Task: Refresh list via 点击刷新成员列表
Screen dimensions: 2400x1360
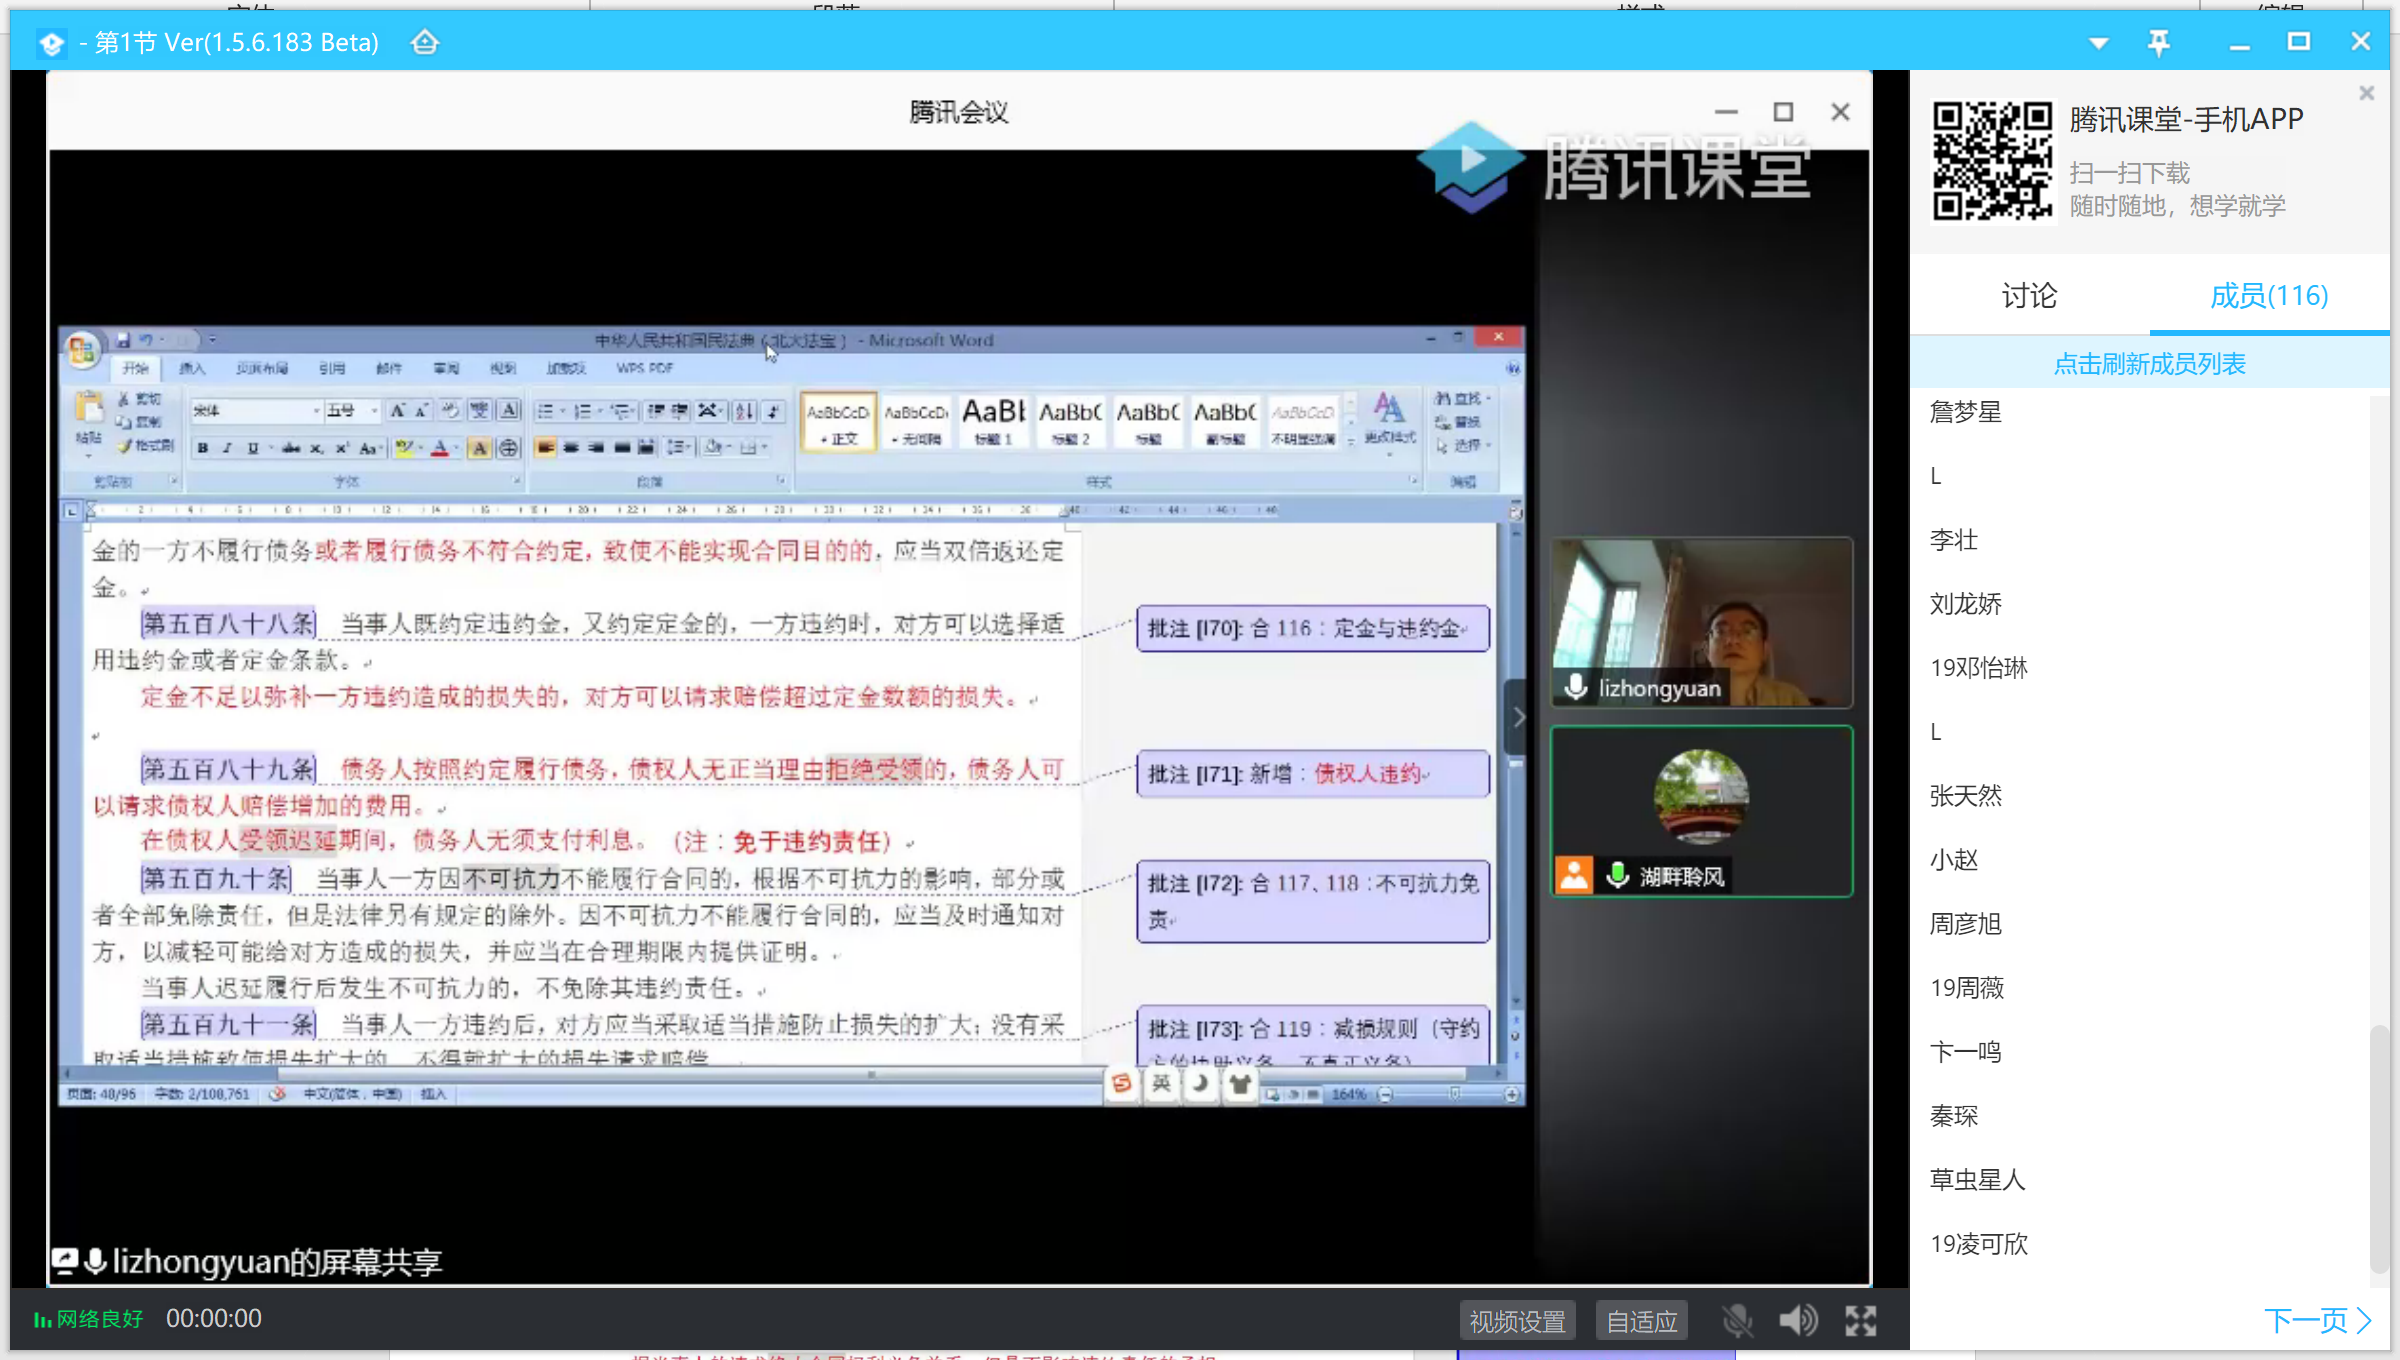Action: [x=2149, y=364]
